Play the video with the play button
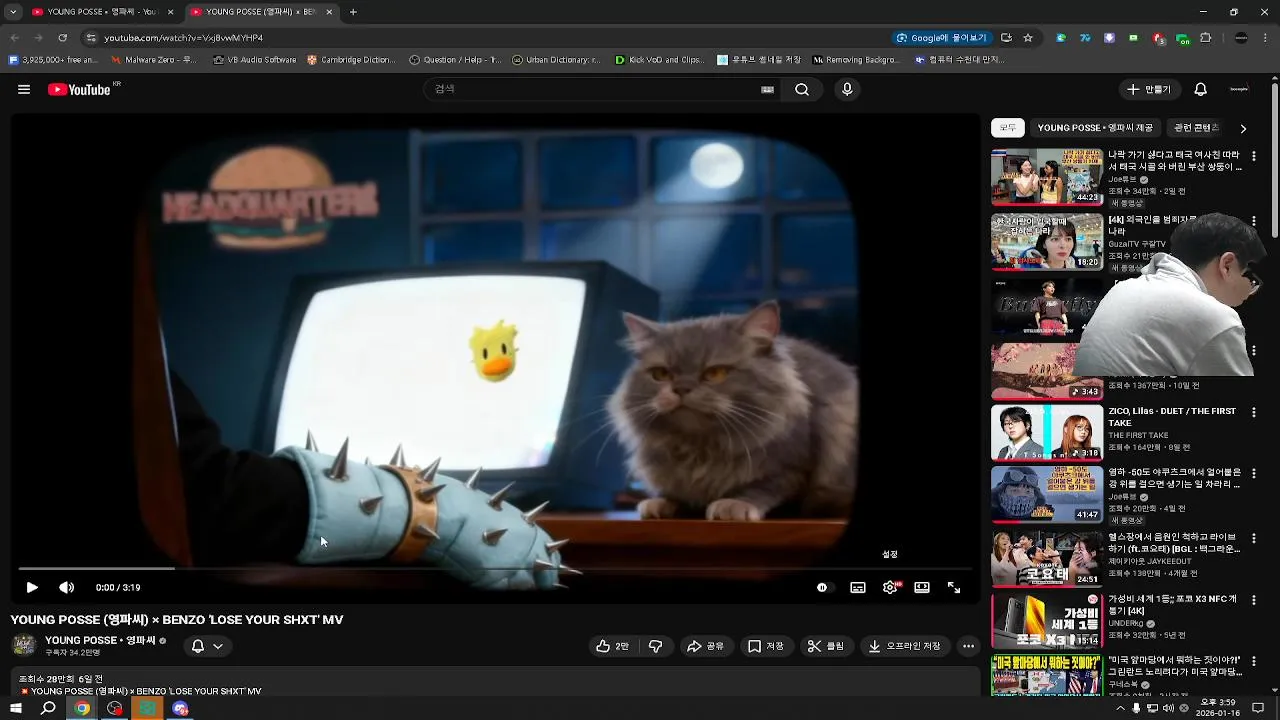 click(x=32, y=588)
